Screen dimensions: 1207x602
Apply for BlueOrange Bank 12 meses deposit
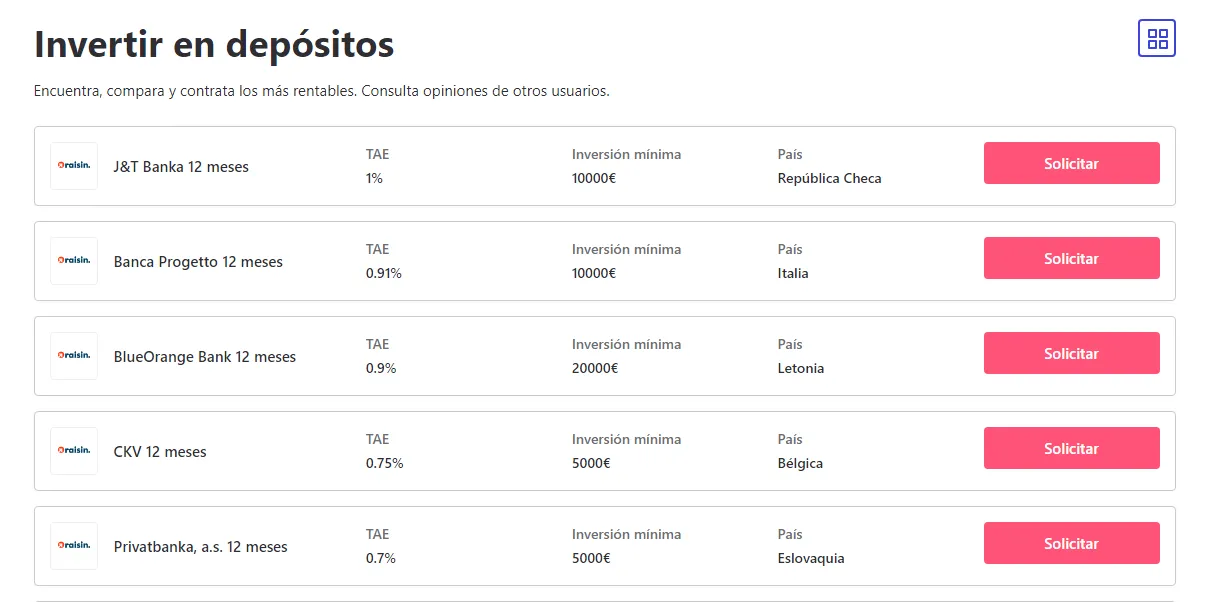point(1071,353)
